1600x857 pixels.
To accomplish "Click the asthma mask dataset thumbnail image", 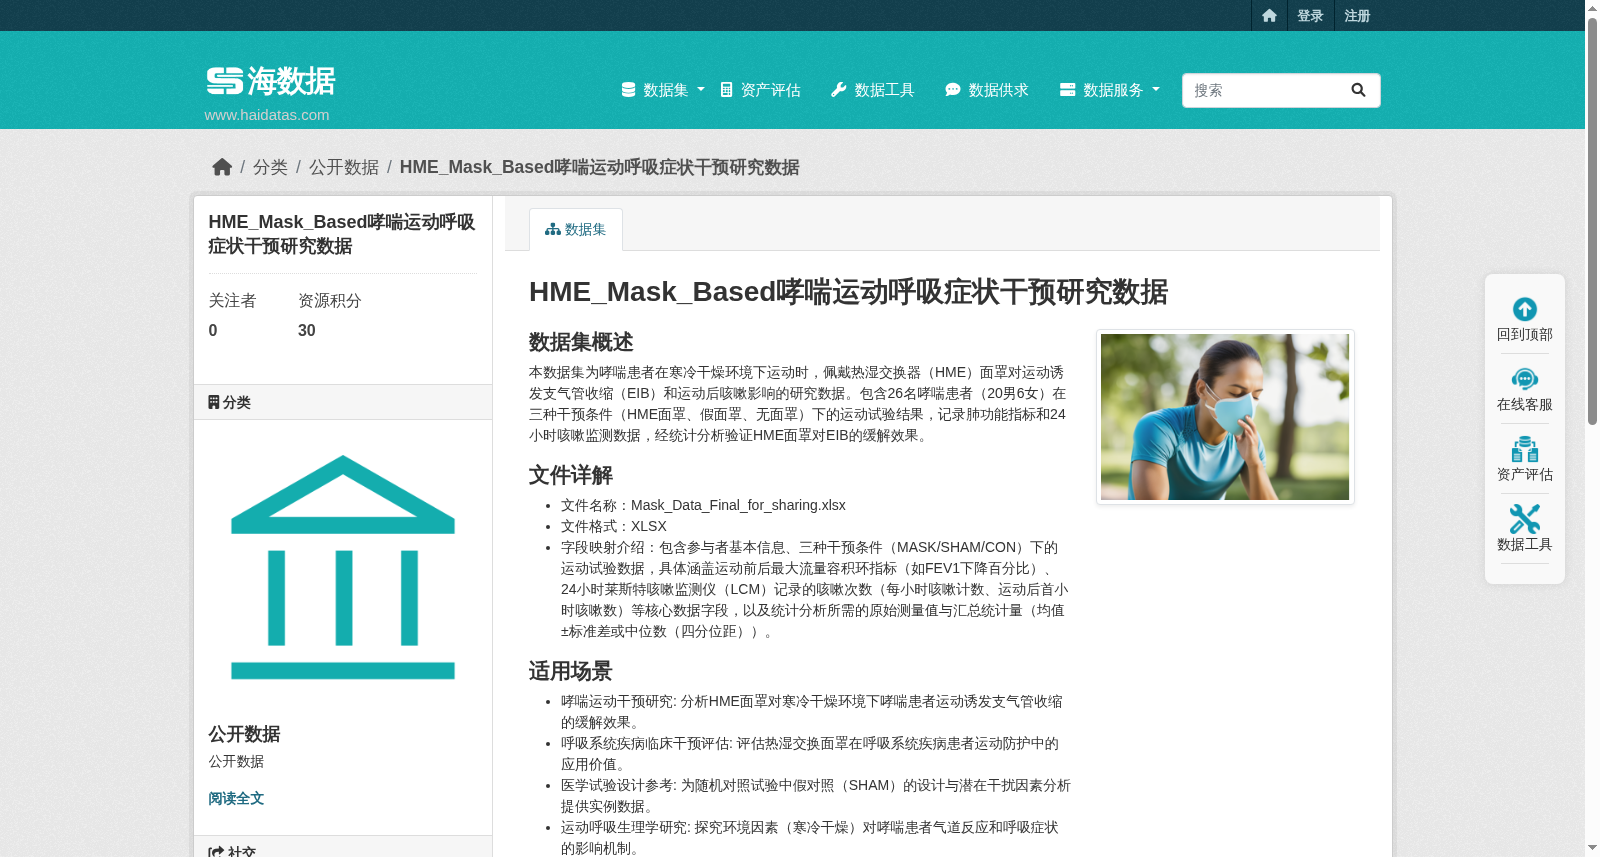I will point(1225,417).
